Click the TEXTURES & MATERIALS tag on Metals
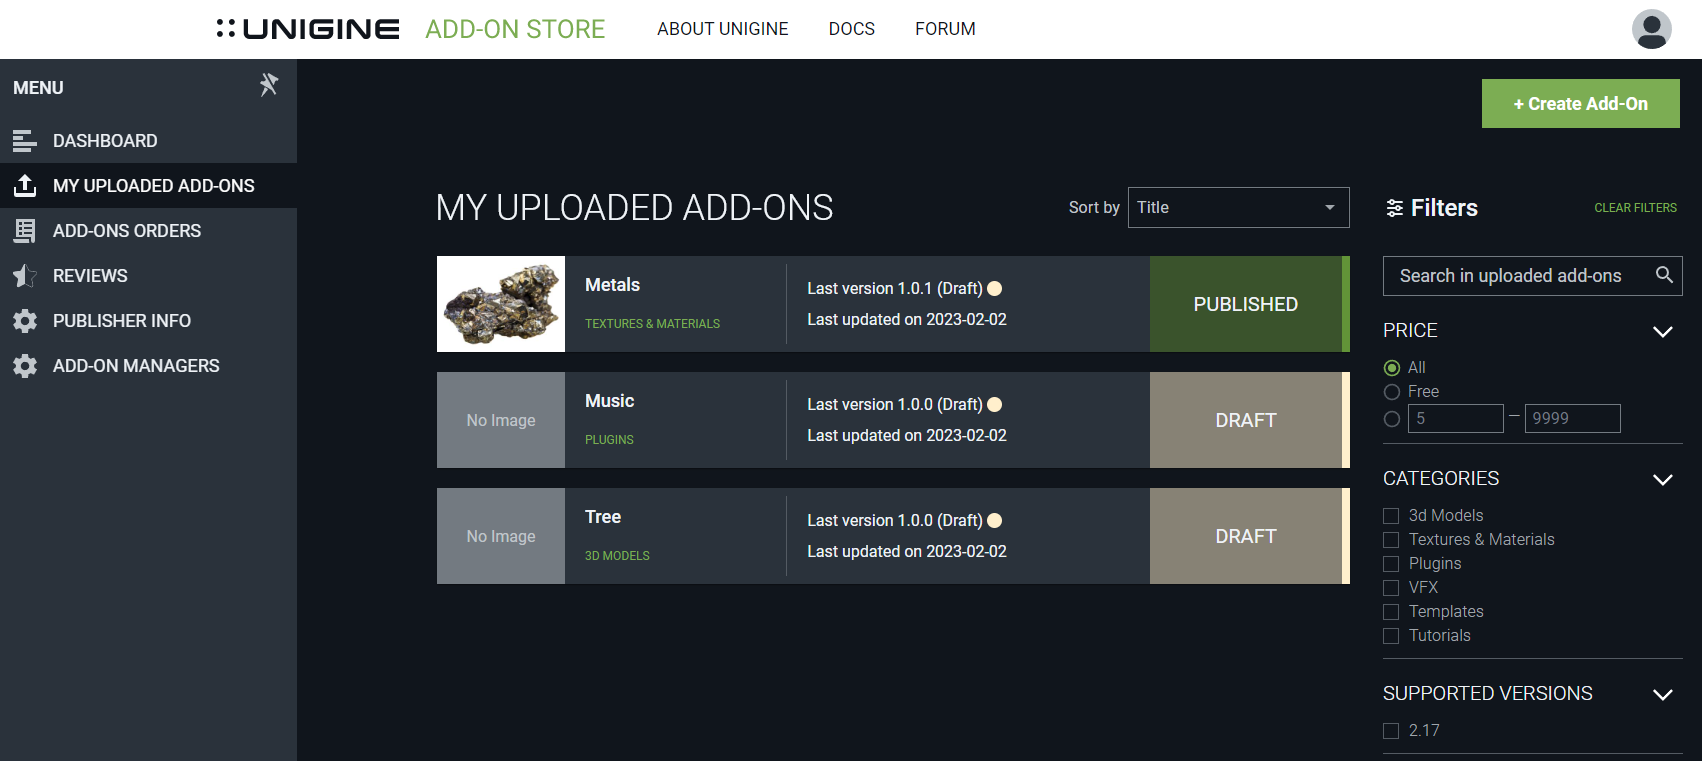This screenshot has height=761, width=1702. (x=652, y=324)
